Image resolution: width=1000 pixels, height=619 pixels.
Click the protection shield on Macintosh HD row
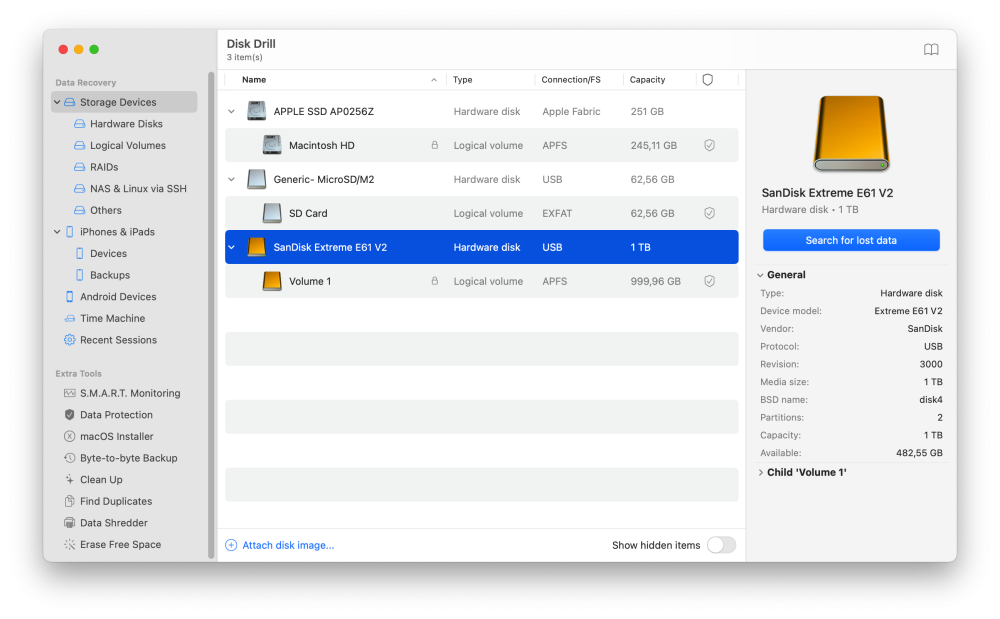coord(709,145)
